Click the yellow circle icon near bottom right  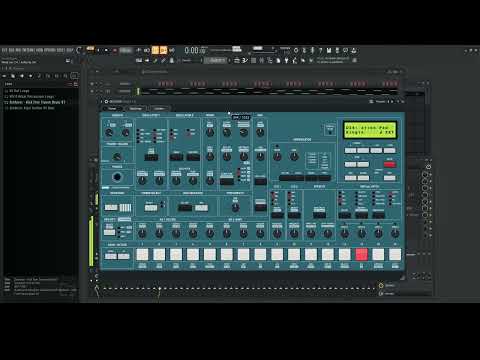[x=381, y=286]
